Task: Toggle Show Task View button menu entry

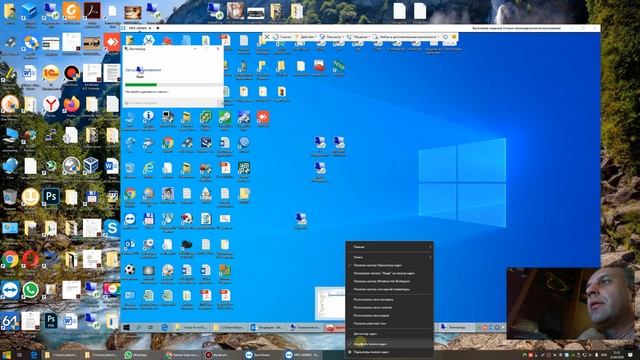Action: pyautogui.click(x=389, y=265)
